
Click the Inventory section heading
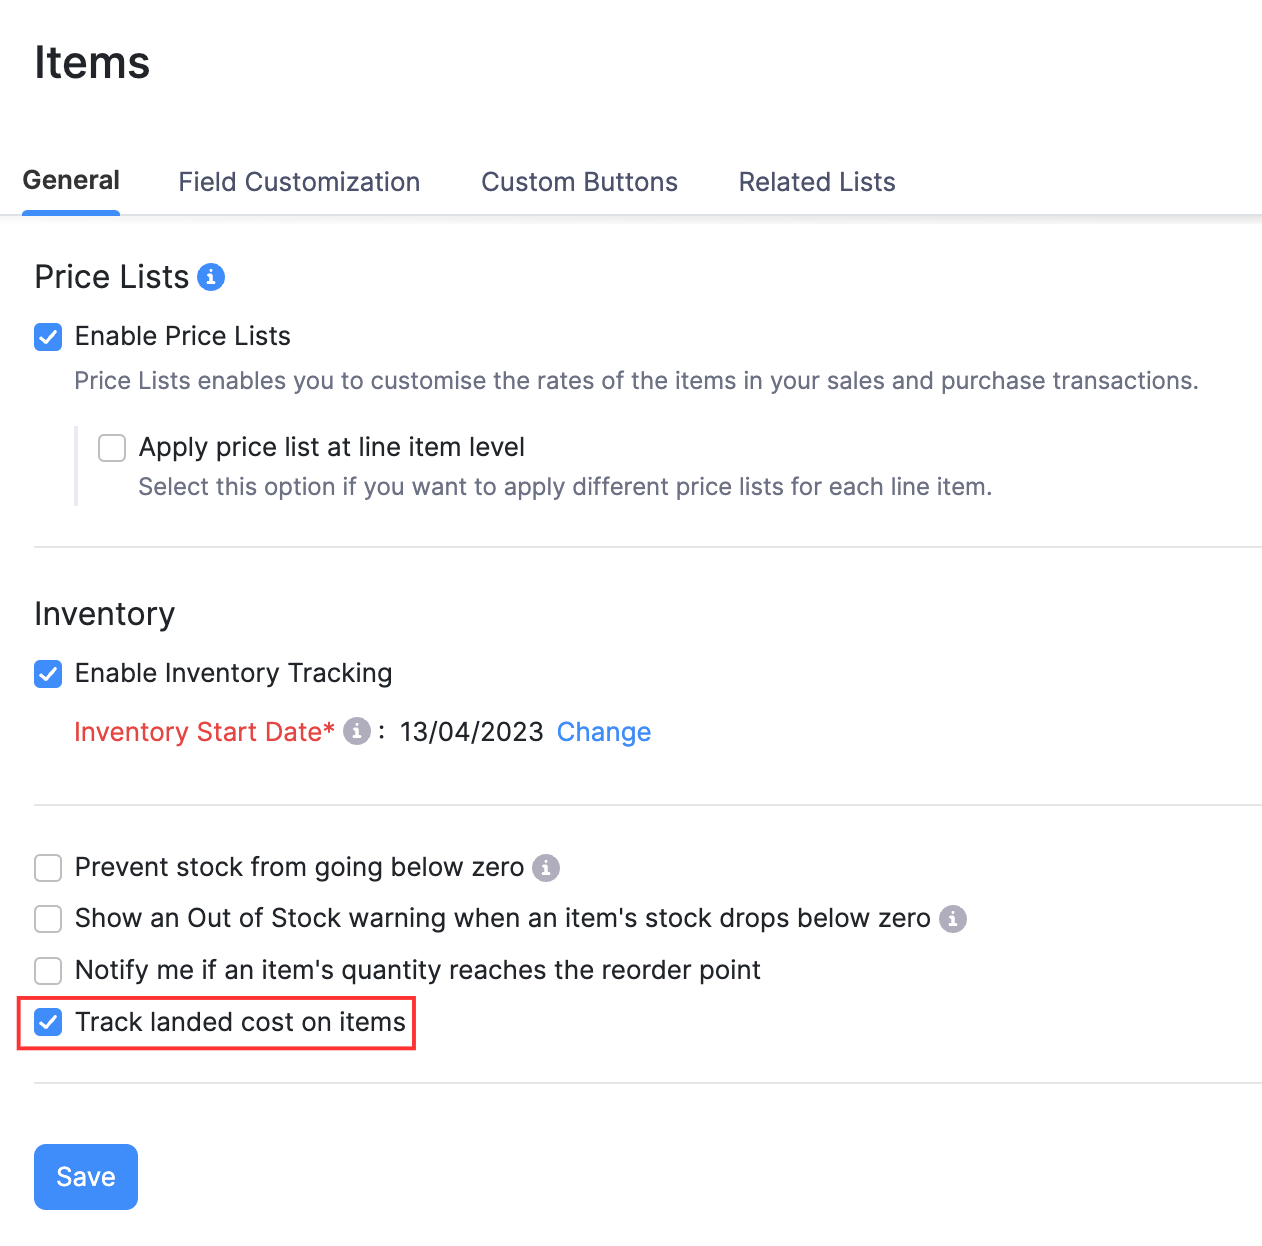pos(105,614)
